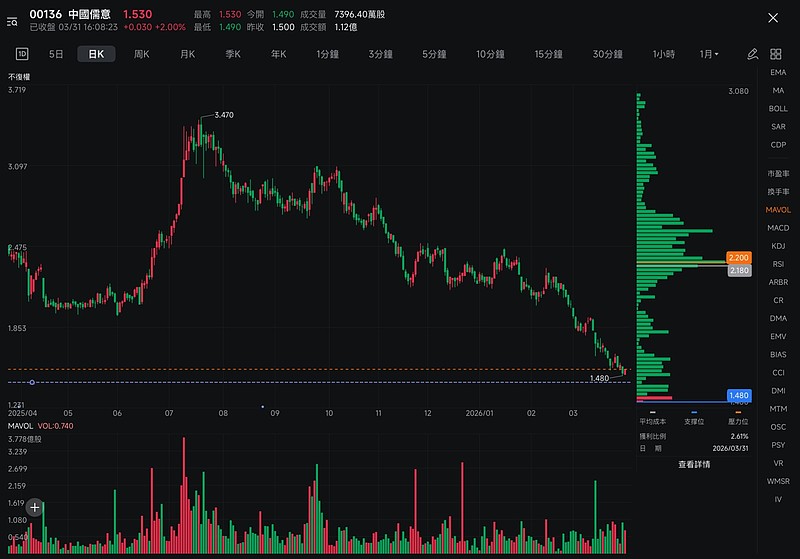Show the DMI indicator

(778, 391)
